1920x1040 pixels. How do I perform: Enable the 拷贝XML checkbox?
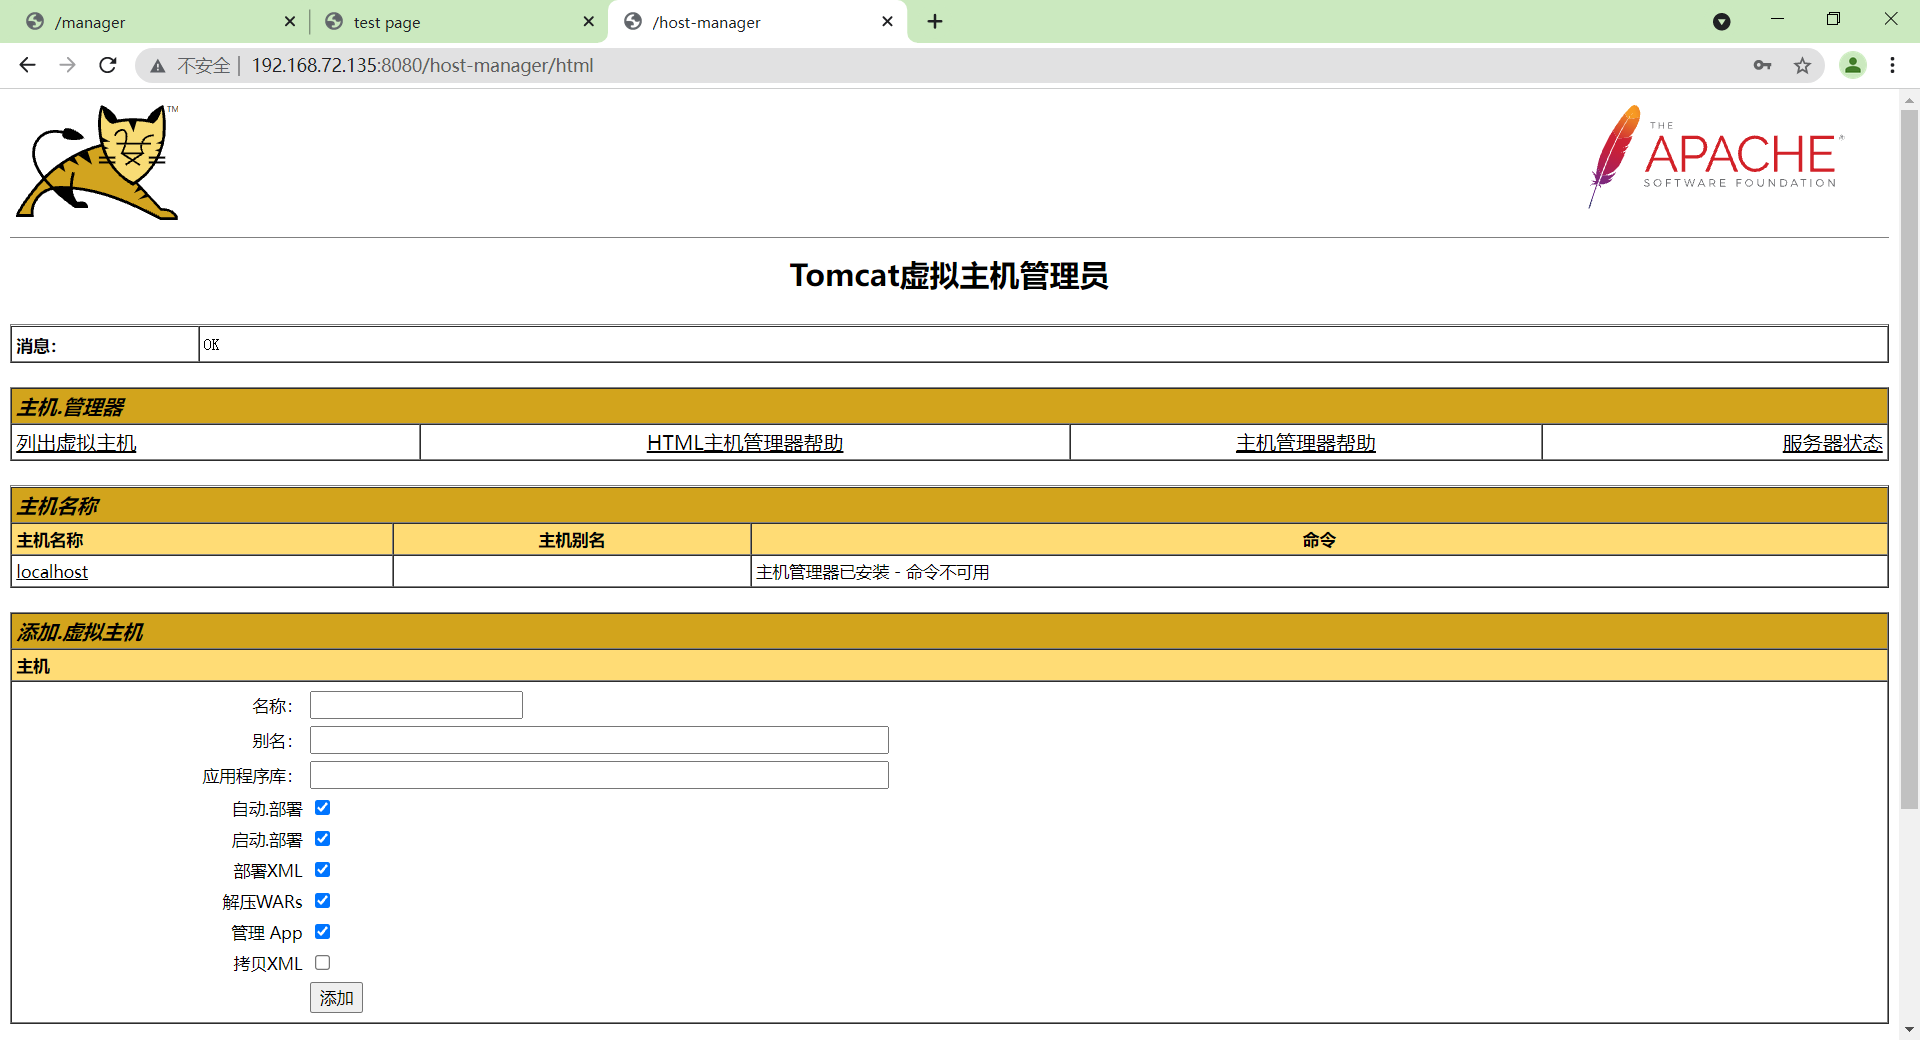pos(322,963)
